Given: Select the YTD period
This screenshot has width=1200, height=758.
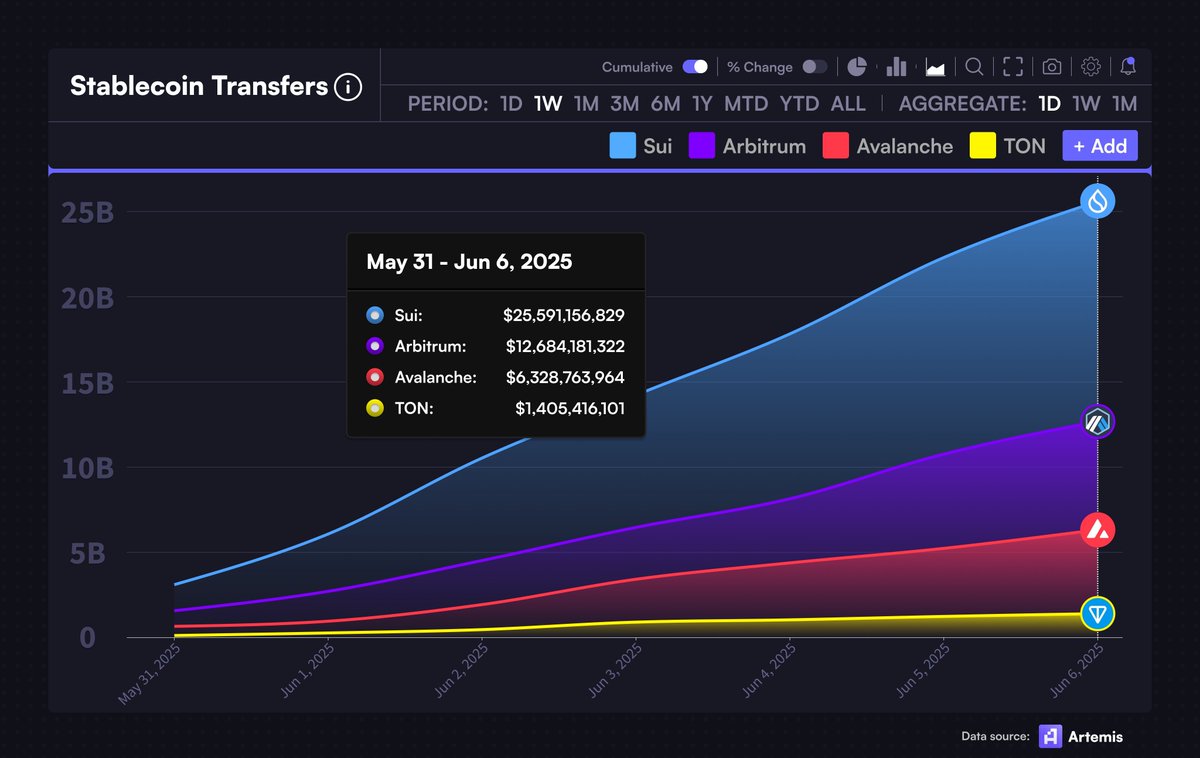Looking at the screenshot, I should point(799,104).
